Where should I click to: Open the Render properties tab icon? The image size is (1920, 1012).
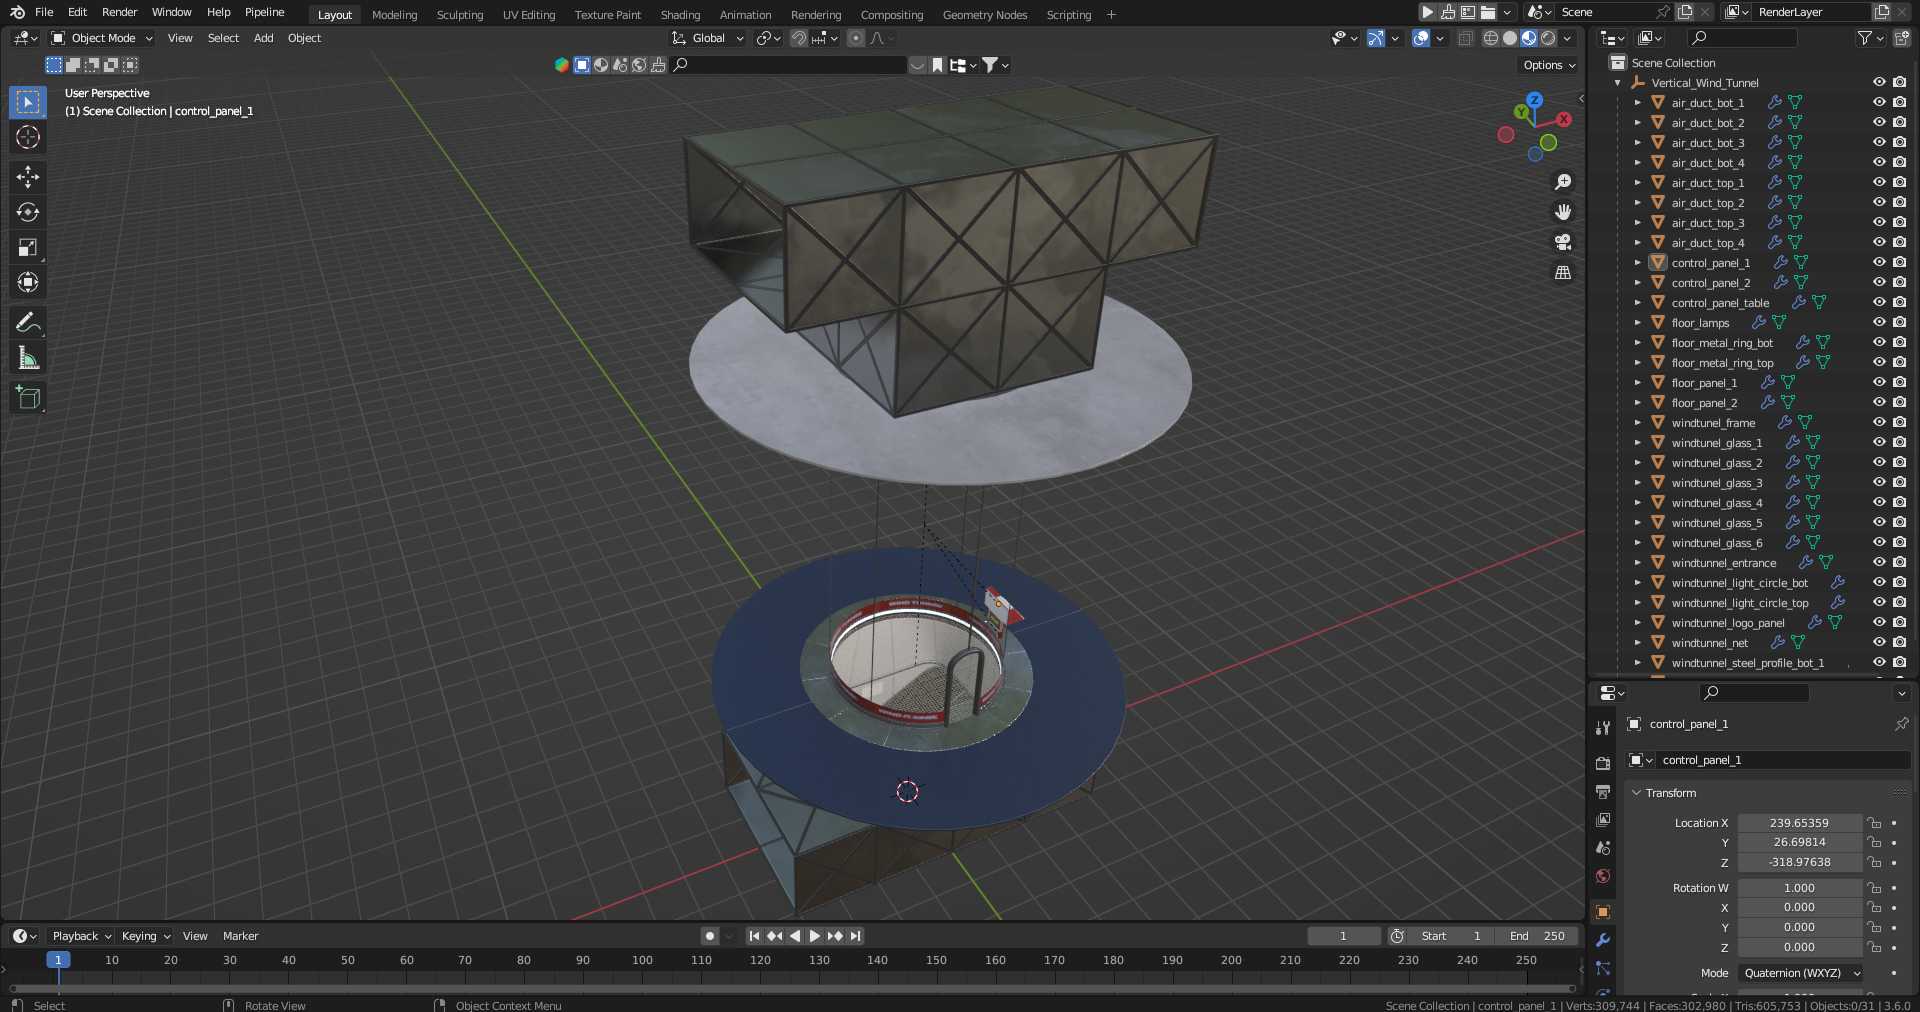pos(1603,763)
